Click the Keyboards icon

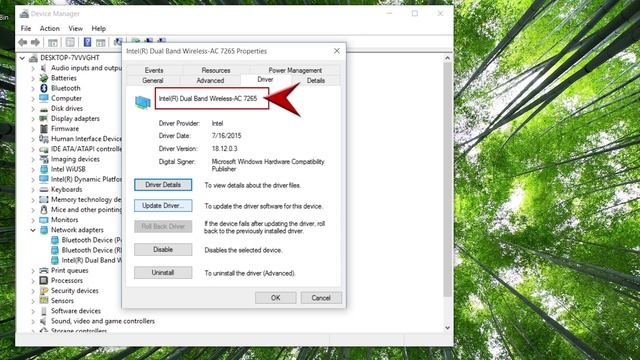(44, 189)
